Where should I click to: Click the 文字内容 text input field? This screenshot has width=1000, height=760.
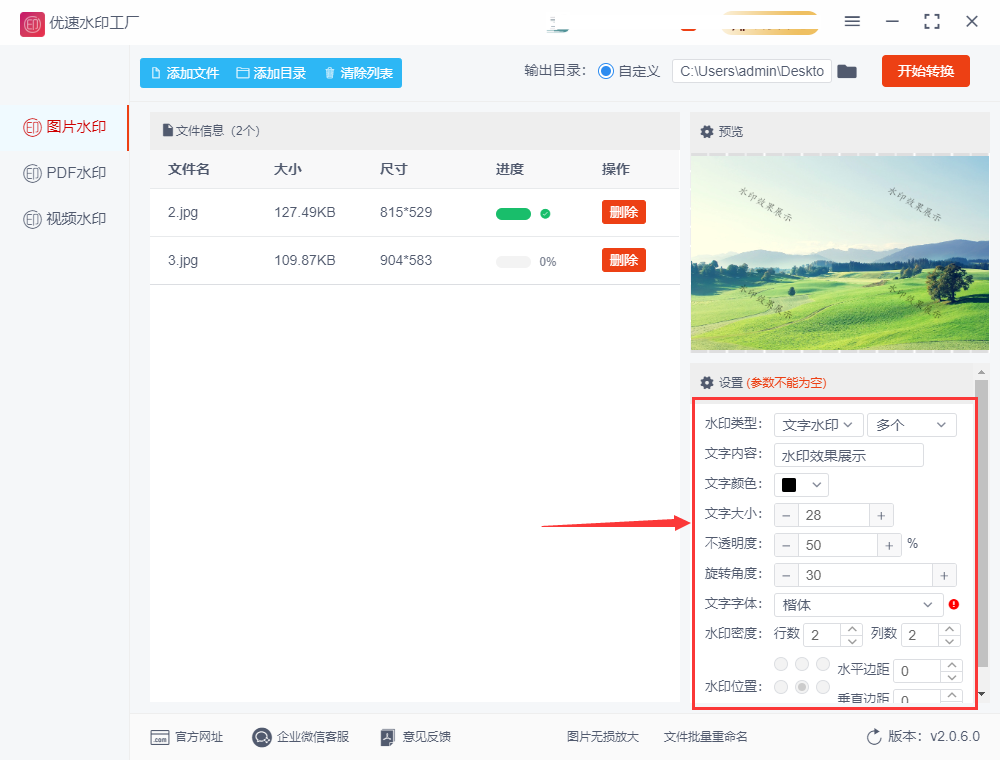pyautogui.click(x=849, y=455)
